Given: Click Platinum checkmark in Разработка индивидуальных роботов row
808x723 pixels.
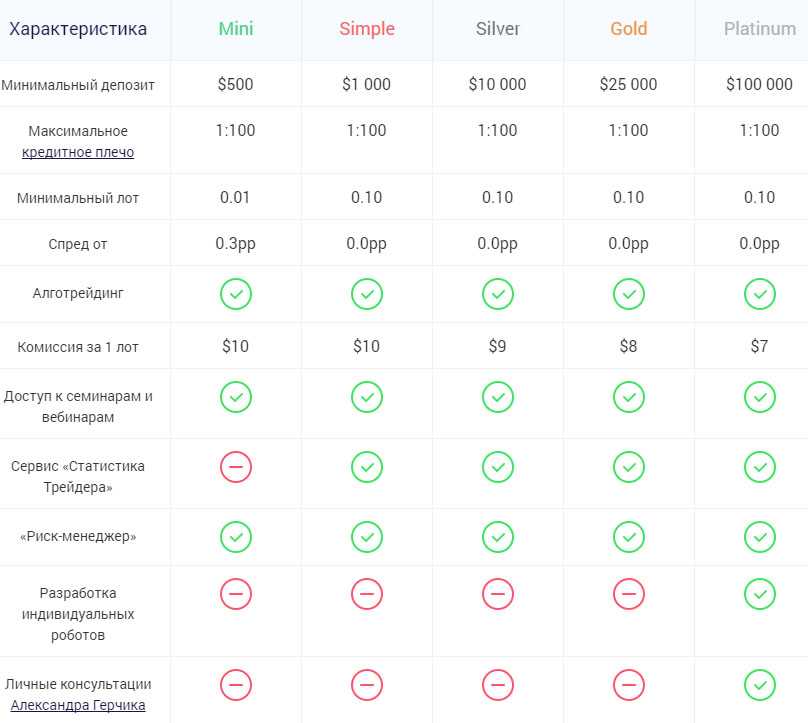Looking at the screenshot, I should pos(760,594).
